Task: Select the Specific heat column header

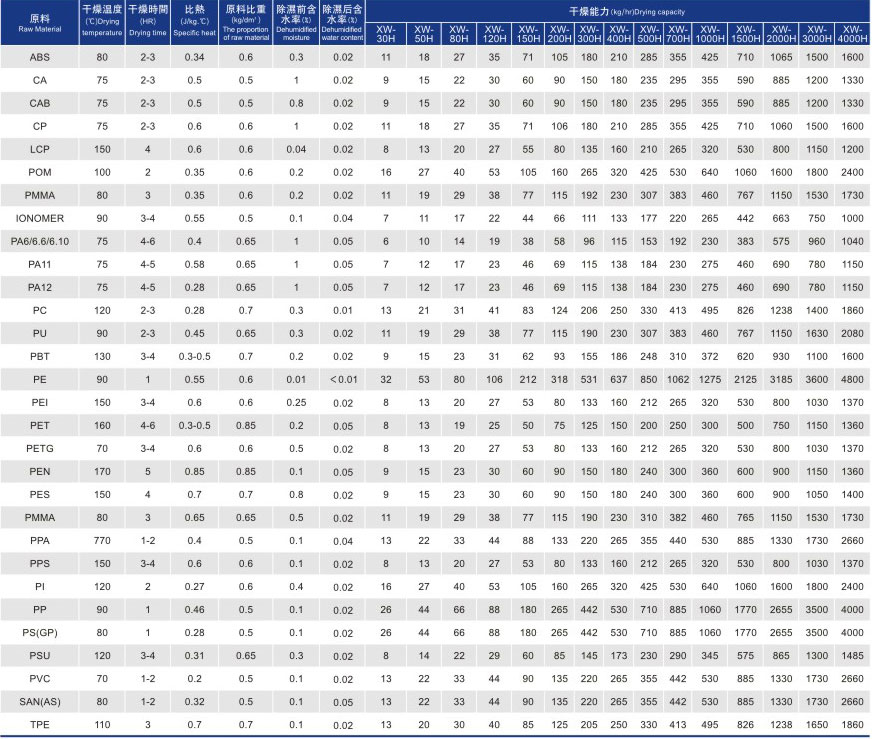Action: click(194, 24)
